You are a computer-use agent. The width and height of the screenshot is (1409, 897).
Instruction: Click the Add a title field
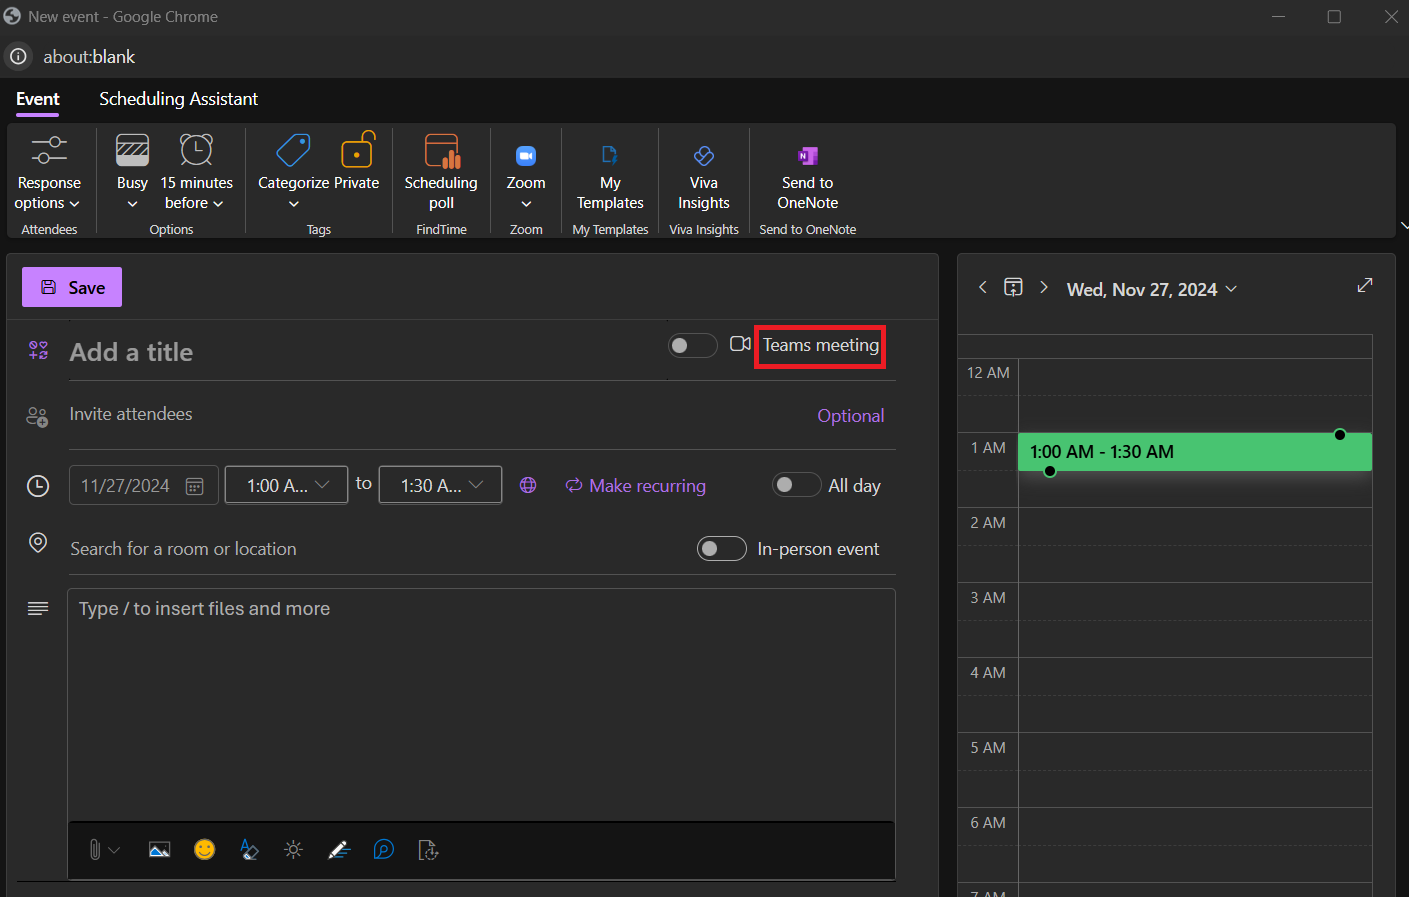365,352
